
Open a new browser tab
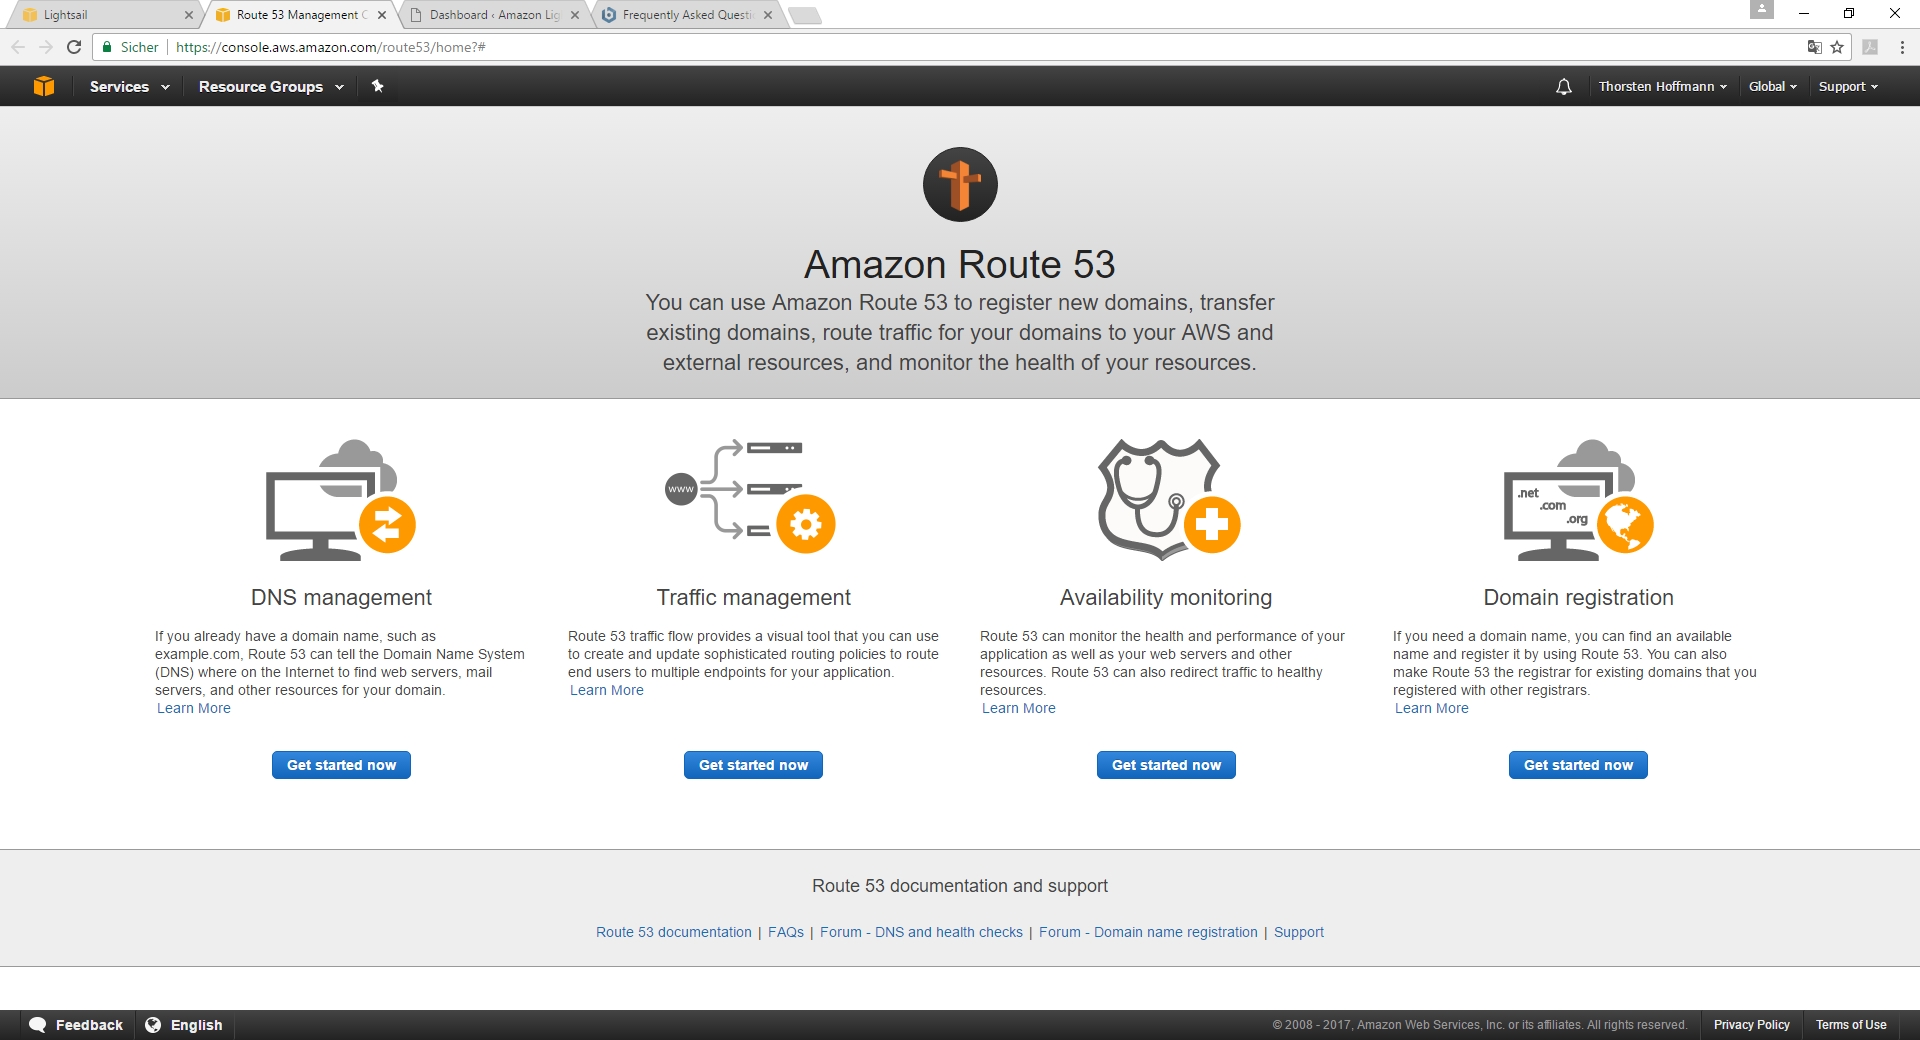click(805, 15)
